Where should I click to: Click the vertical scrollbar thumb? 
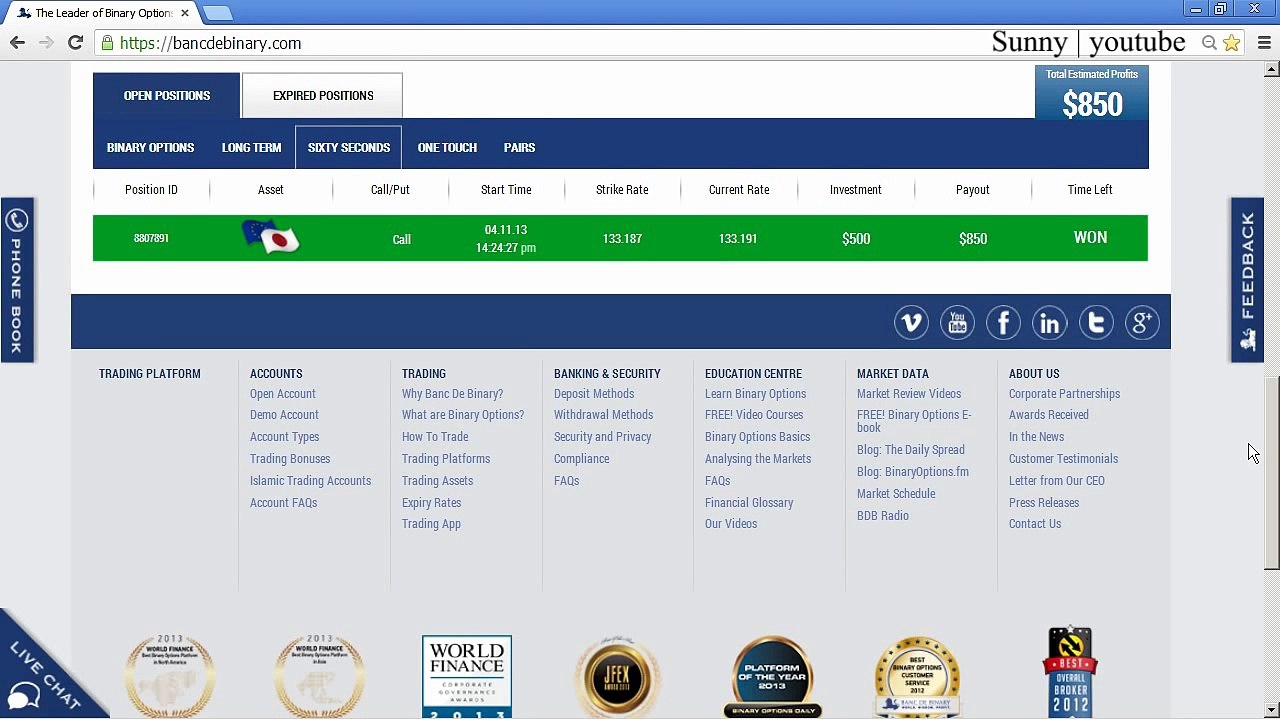tap(1271, 472)
